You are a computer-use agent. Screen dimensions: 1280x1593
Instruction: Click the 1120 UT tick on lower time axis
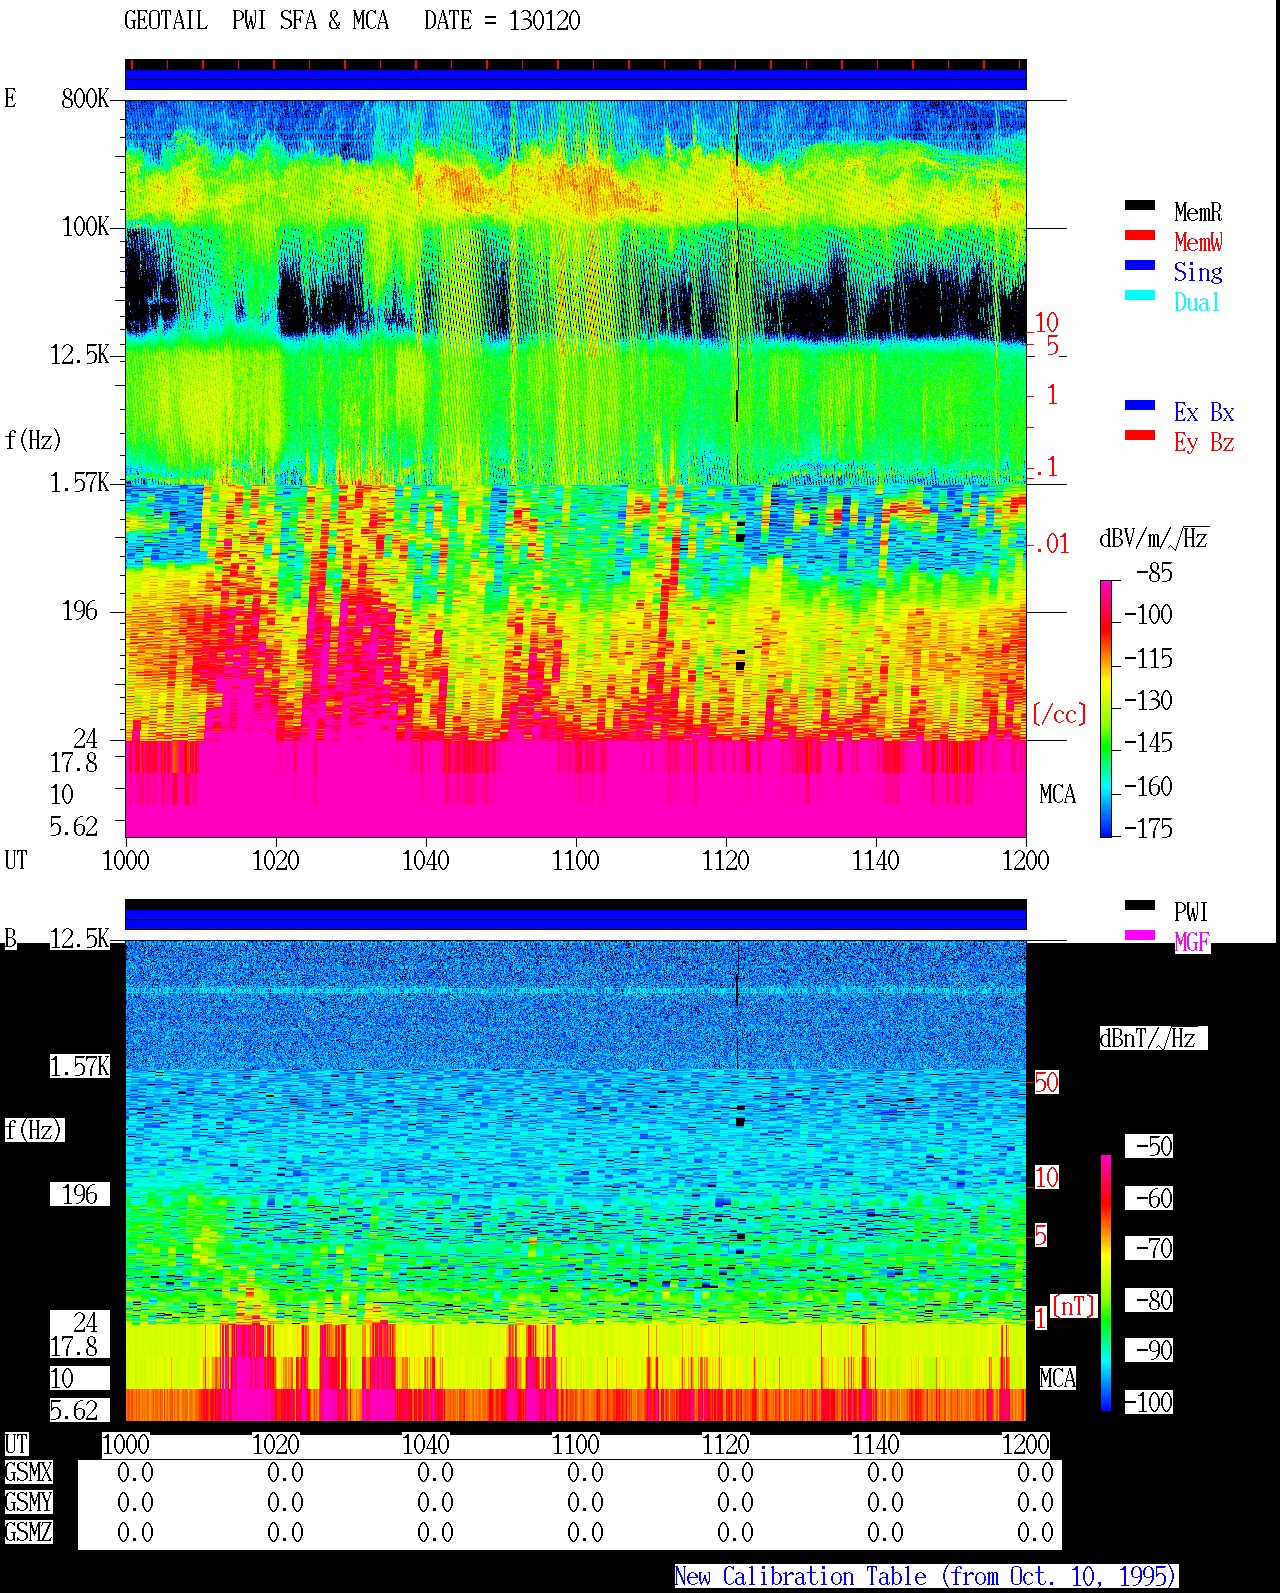point(726,1444)
